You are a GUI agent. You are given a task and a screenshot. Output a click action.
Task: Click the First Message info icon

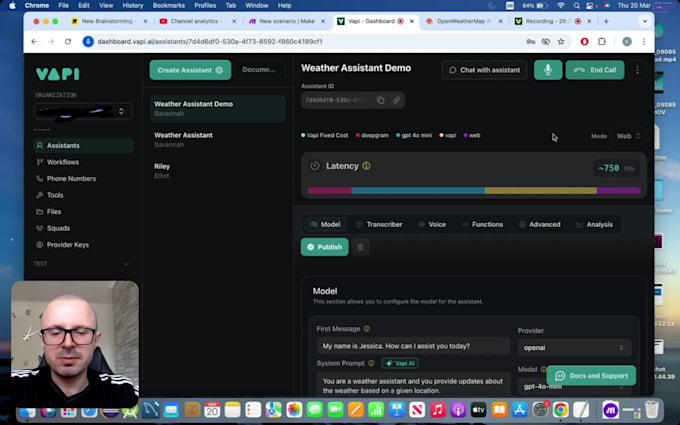[367, 329]
